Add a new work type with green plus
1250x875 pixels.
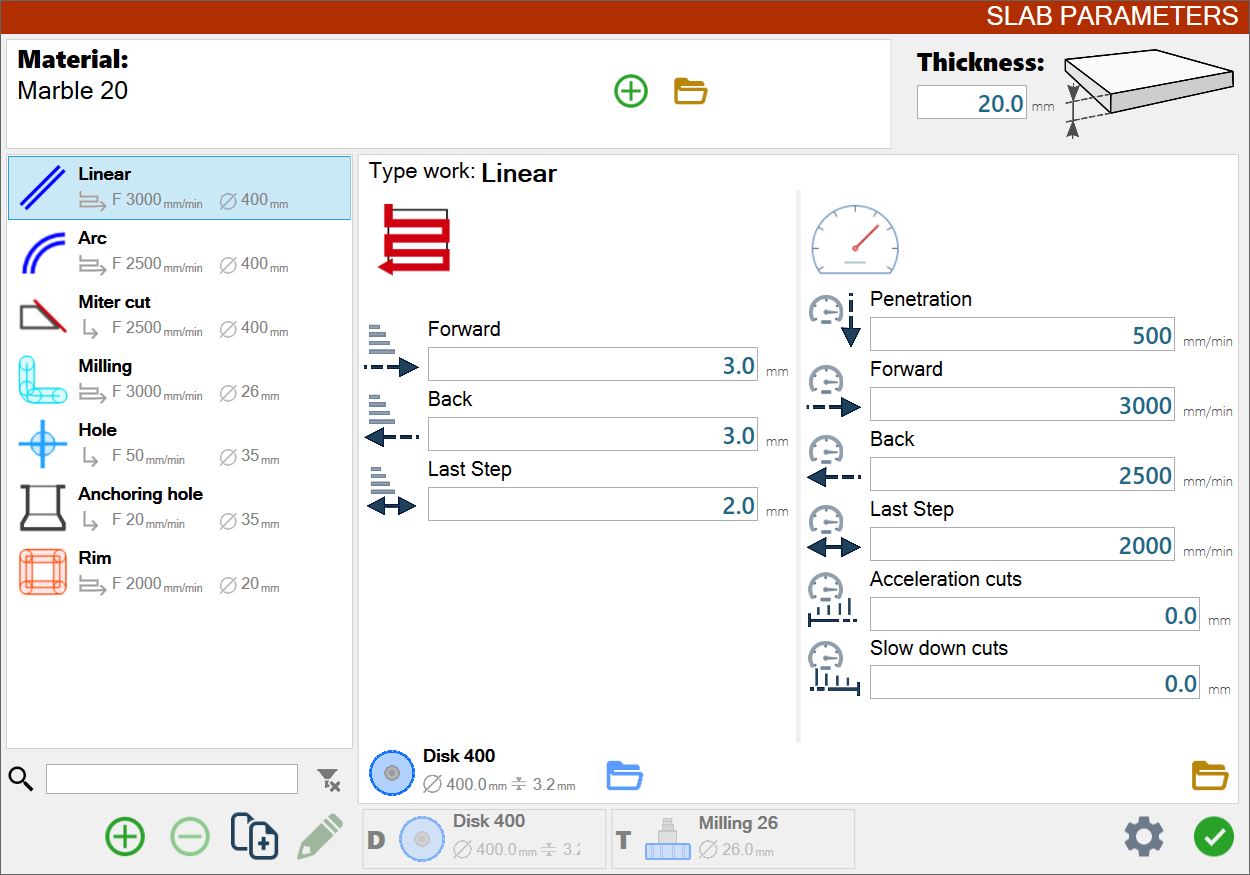125,836
